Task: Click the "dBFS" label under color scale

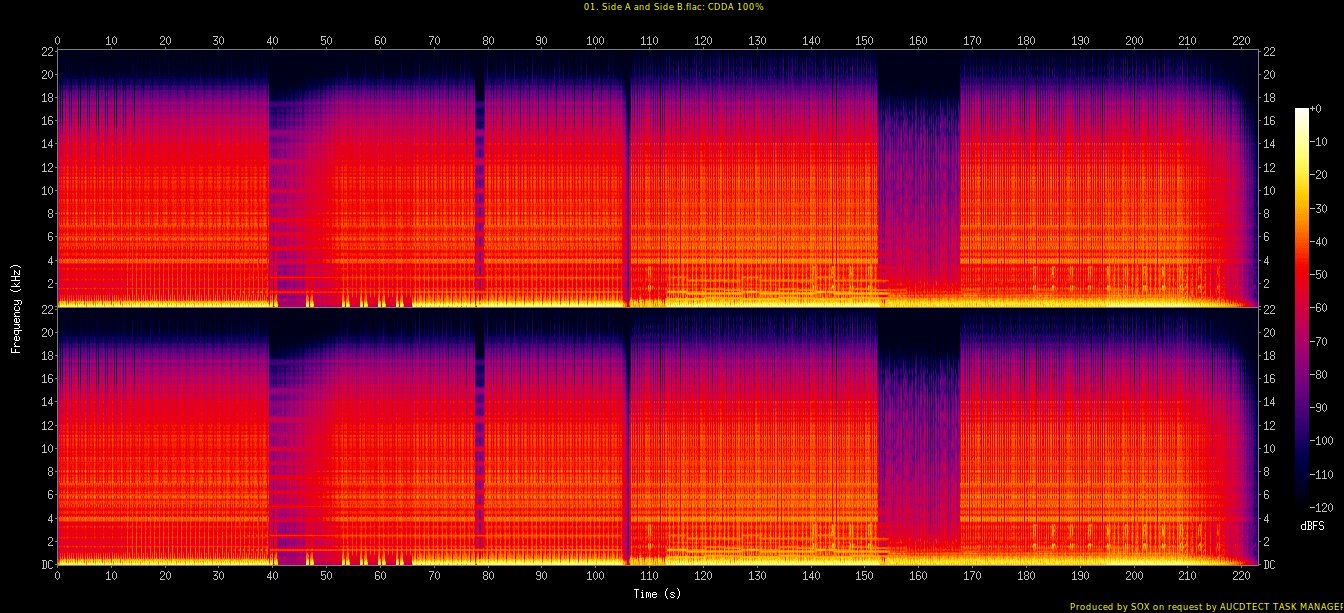Action: click(x=1313, y=526)
